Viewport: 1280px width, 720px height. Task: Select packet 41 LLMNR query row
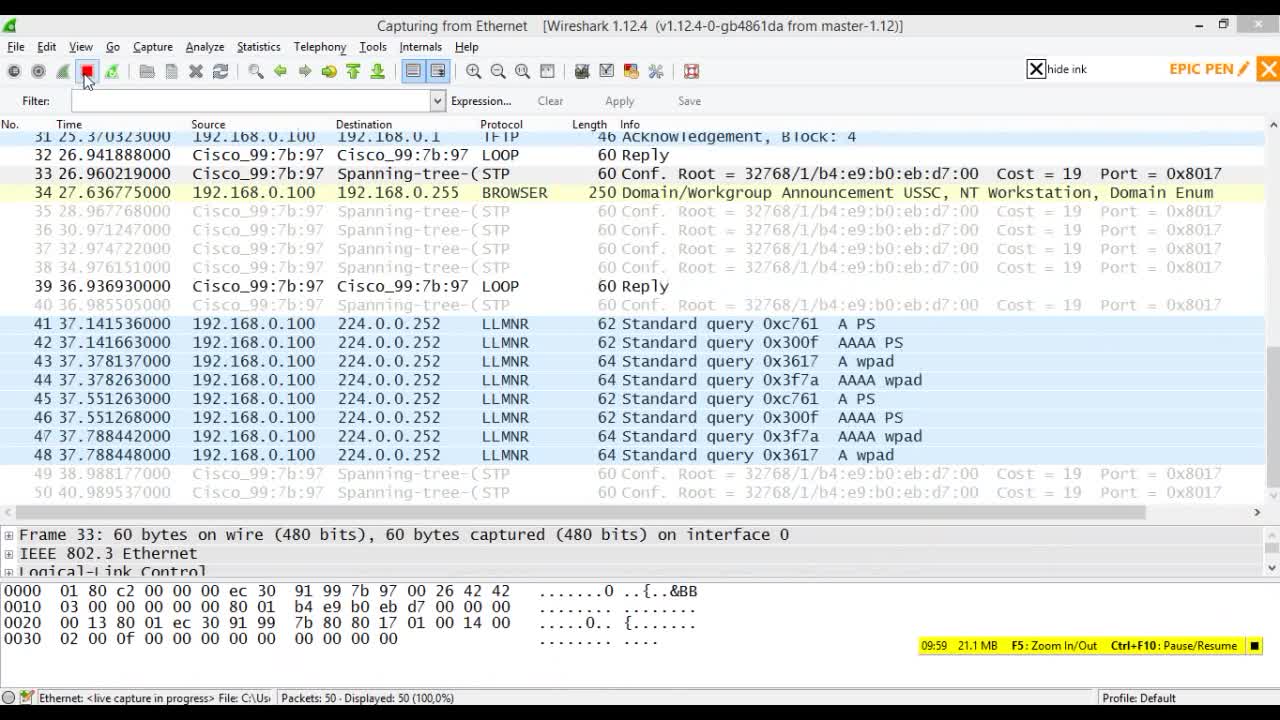click(633, 324)
